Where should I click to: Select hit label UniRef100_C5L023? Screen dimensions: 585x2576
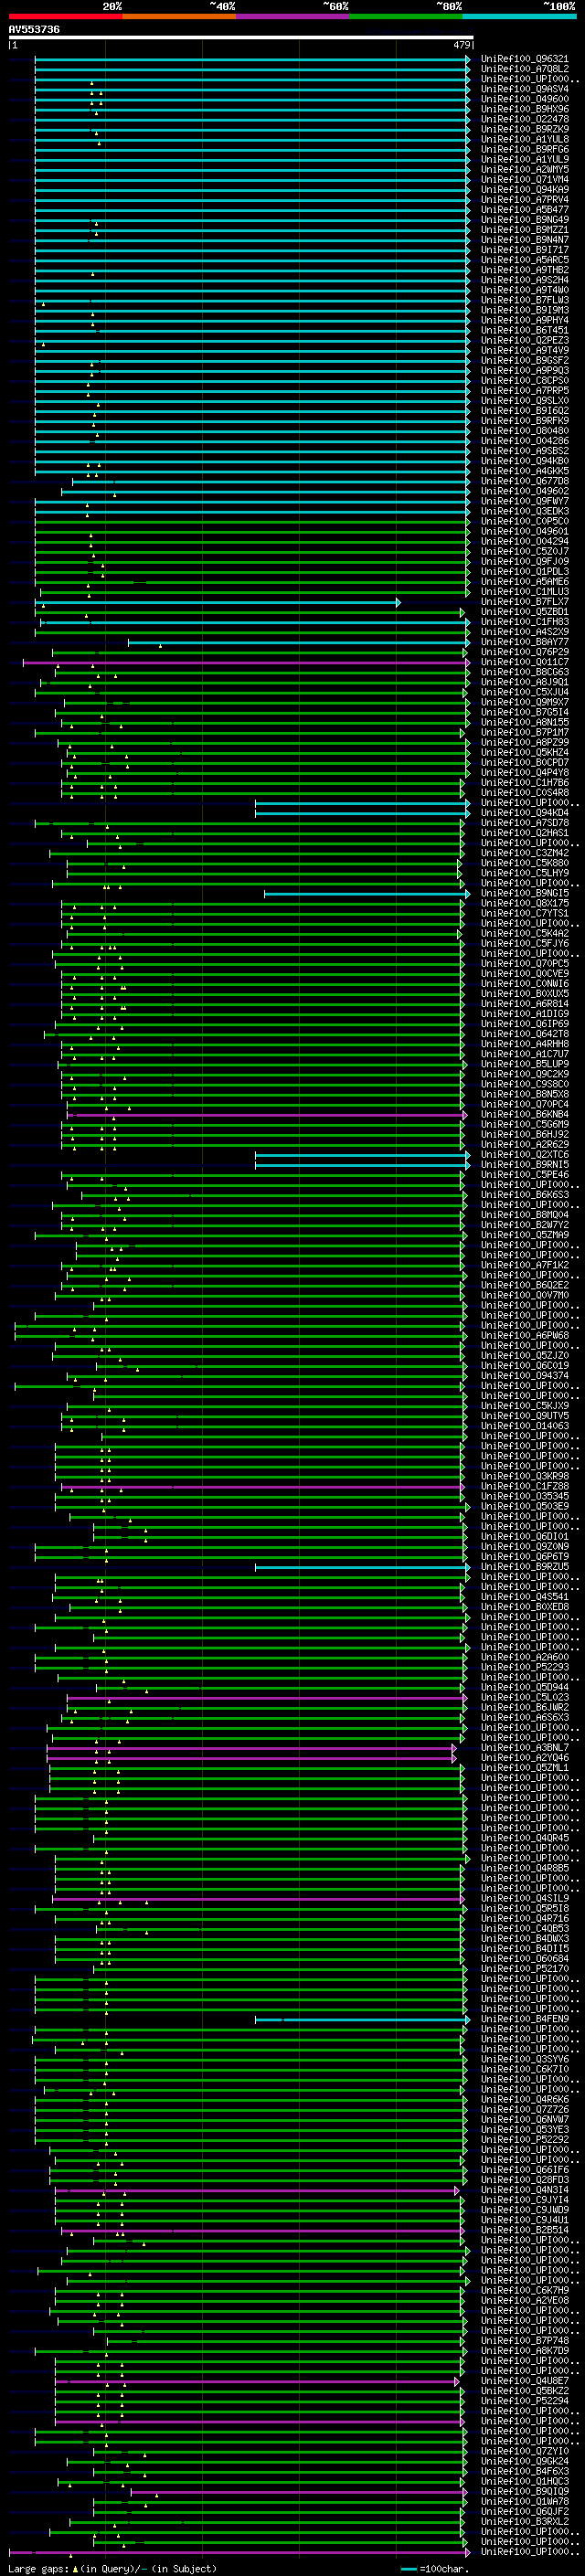pyautogui.click(x=525, y=1697)
